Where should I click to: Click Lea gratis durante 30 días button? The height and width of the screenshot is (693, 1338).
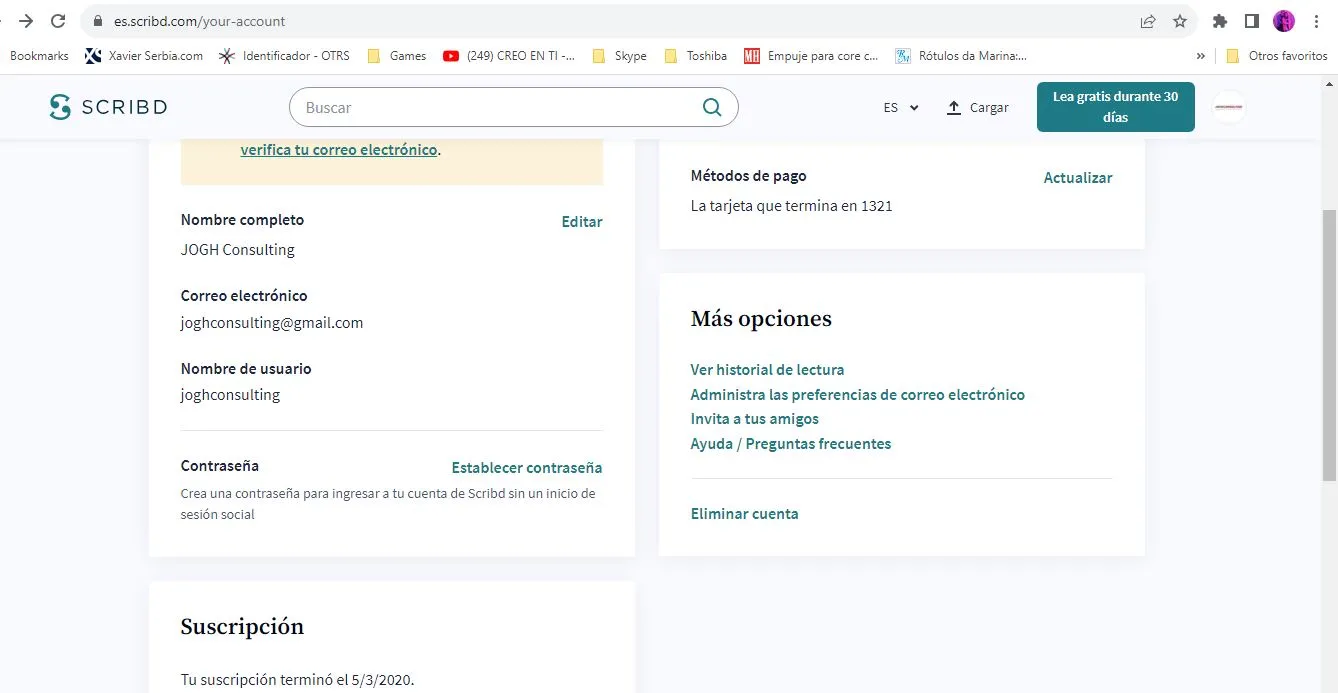tap(1116, 107)
